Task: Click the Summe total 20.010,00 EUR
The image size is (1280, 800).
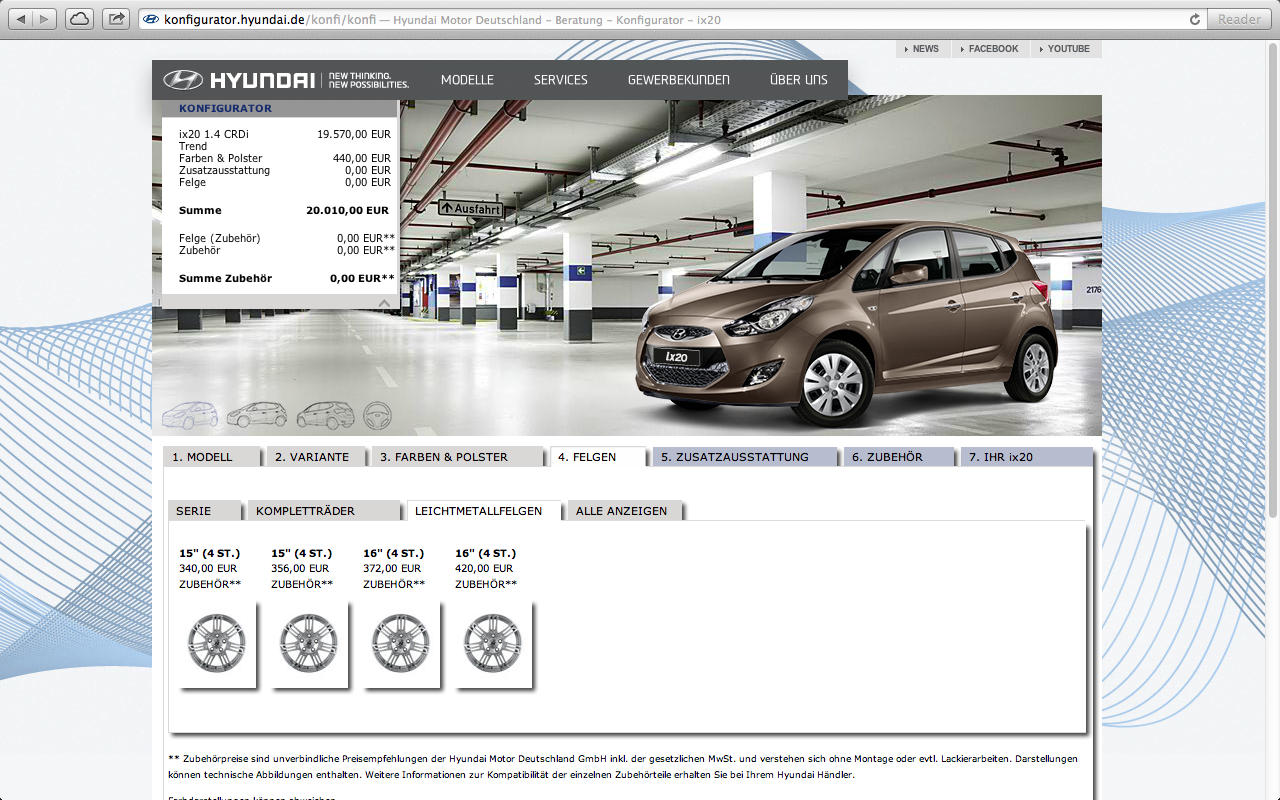Action: click(348, 211)
